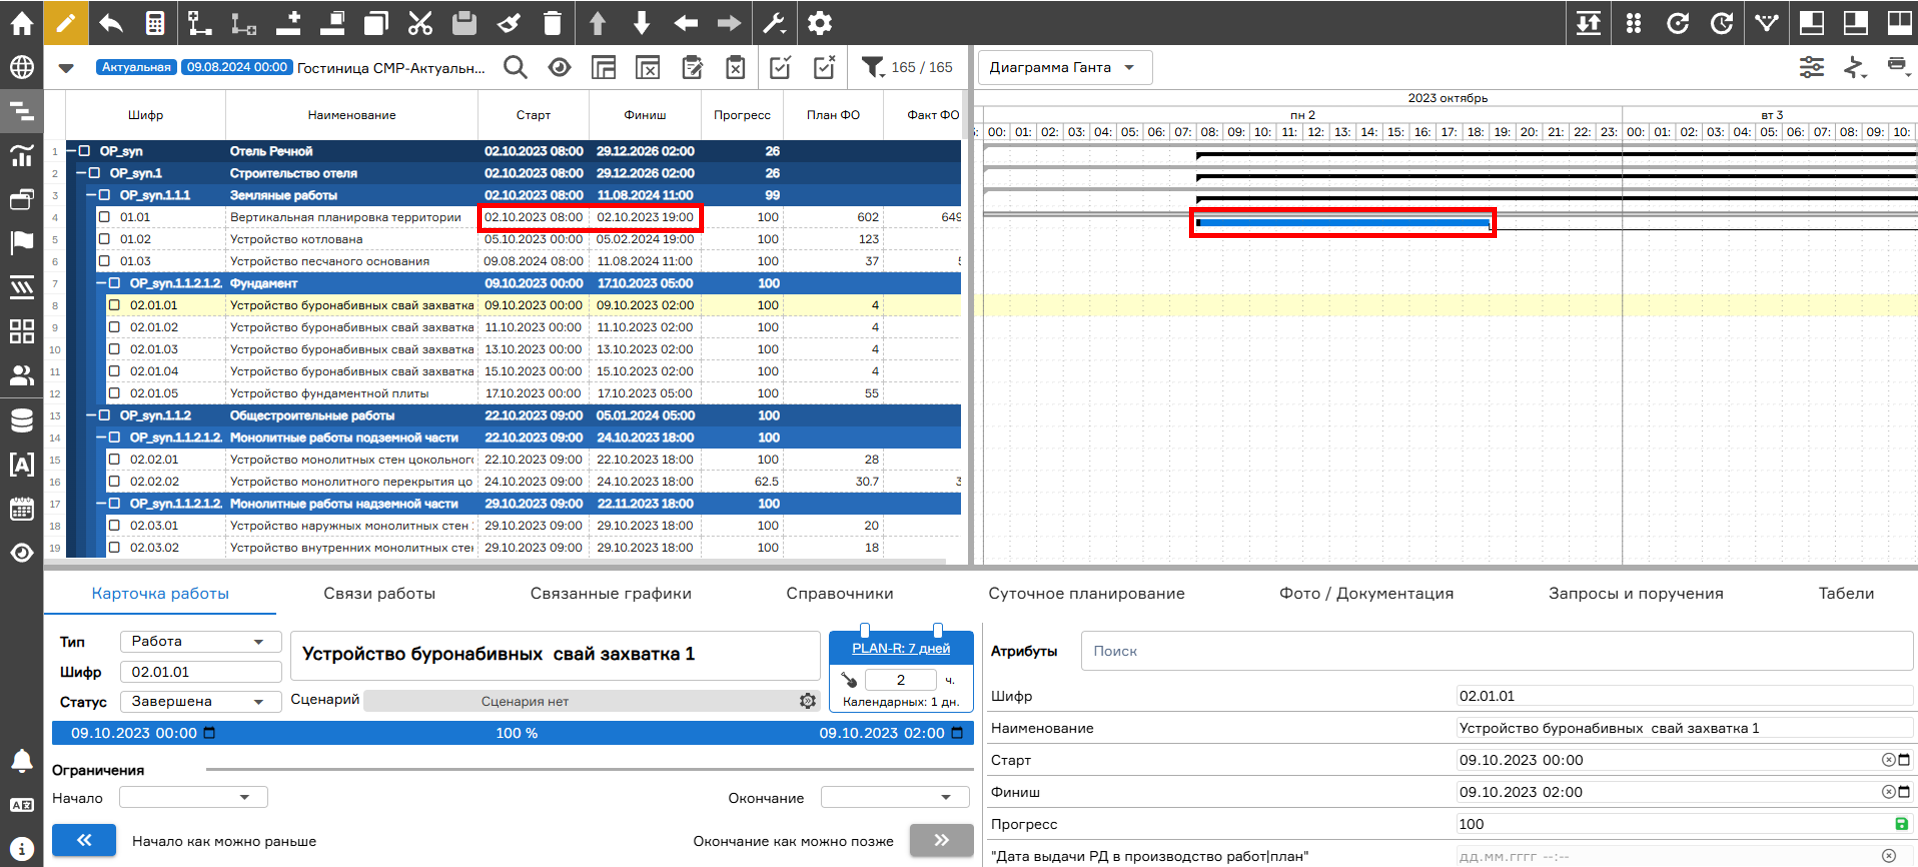Viewport: 1918px width, 867px height.
Task: Click the refresh with clock icon
Action: (1721, 22)
